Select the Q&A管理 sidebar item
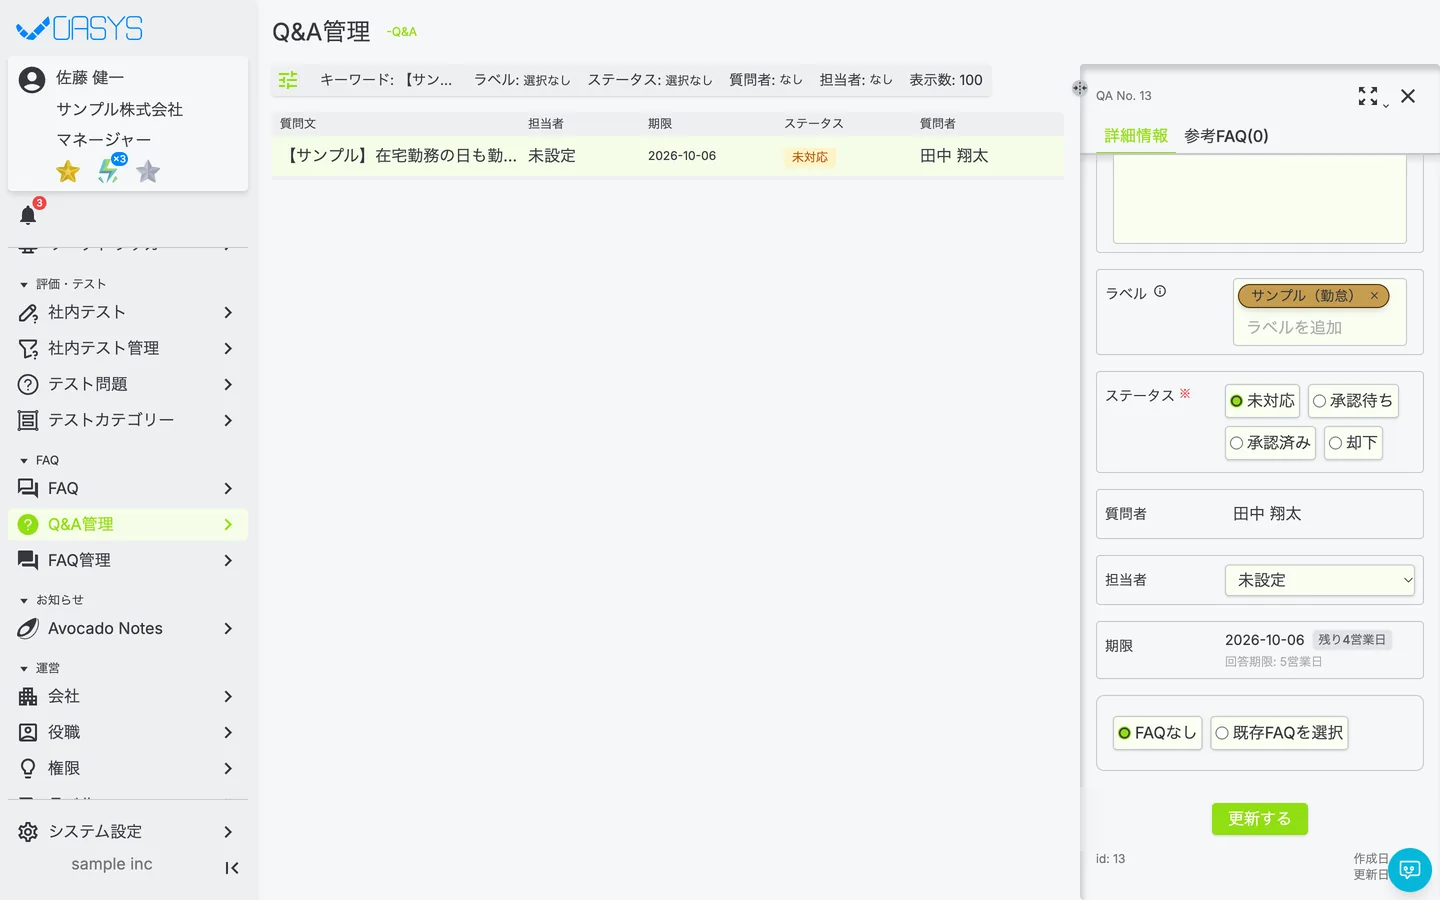The width and height of the screenshot is (1440, 900). click(128, 524)
